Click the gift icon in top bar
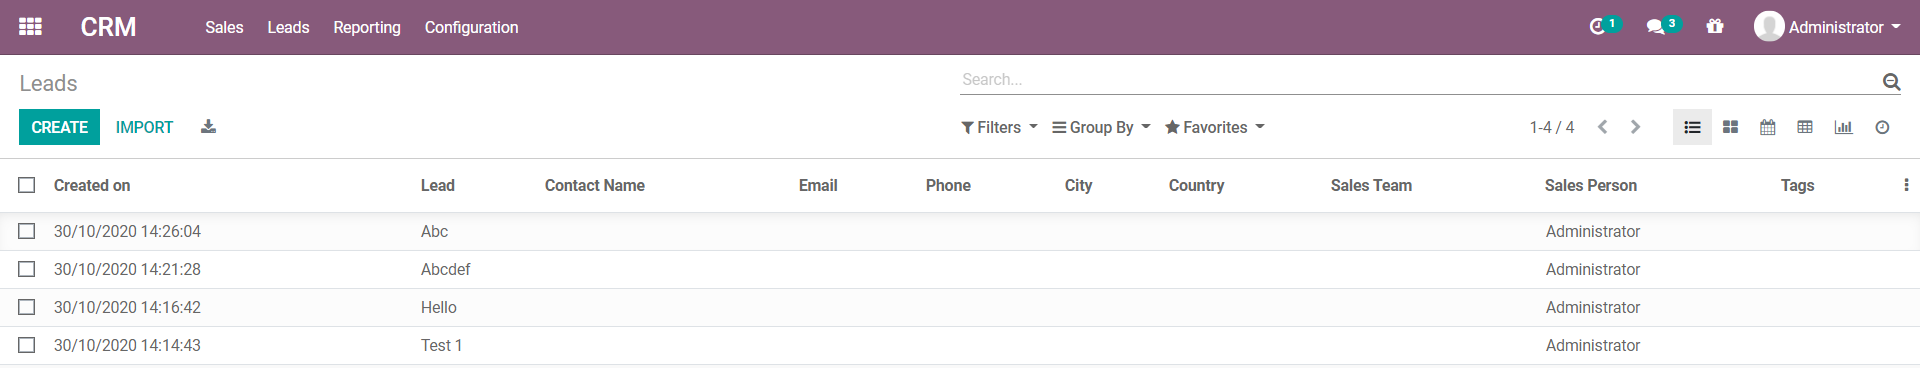This screenshot has height=368, width=1920. (1715, 27)
